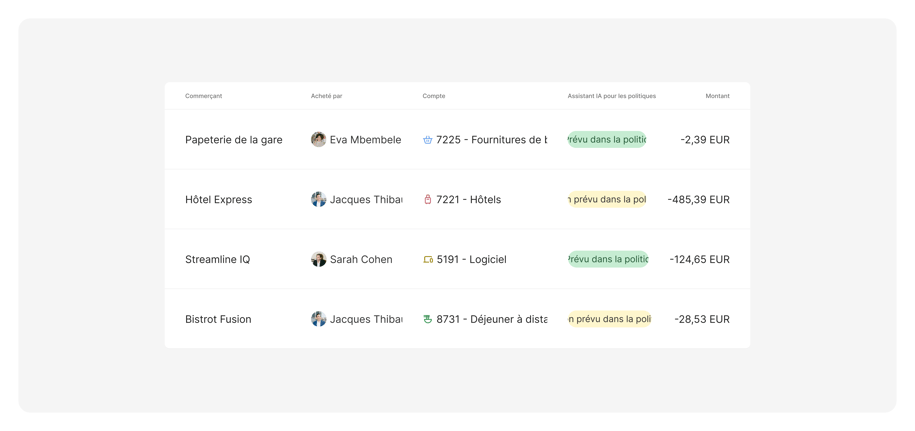Screen dimensions: 915x431
Task: Click the luggage icon beside 7221 Hôtels
Action: point(427,199)
